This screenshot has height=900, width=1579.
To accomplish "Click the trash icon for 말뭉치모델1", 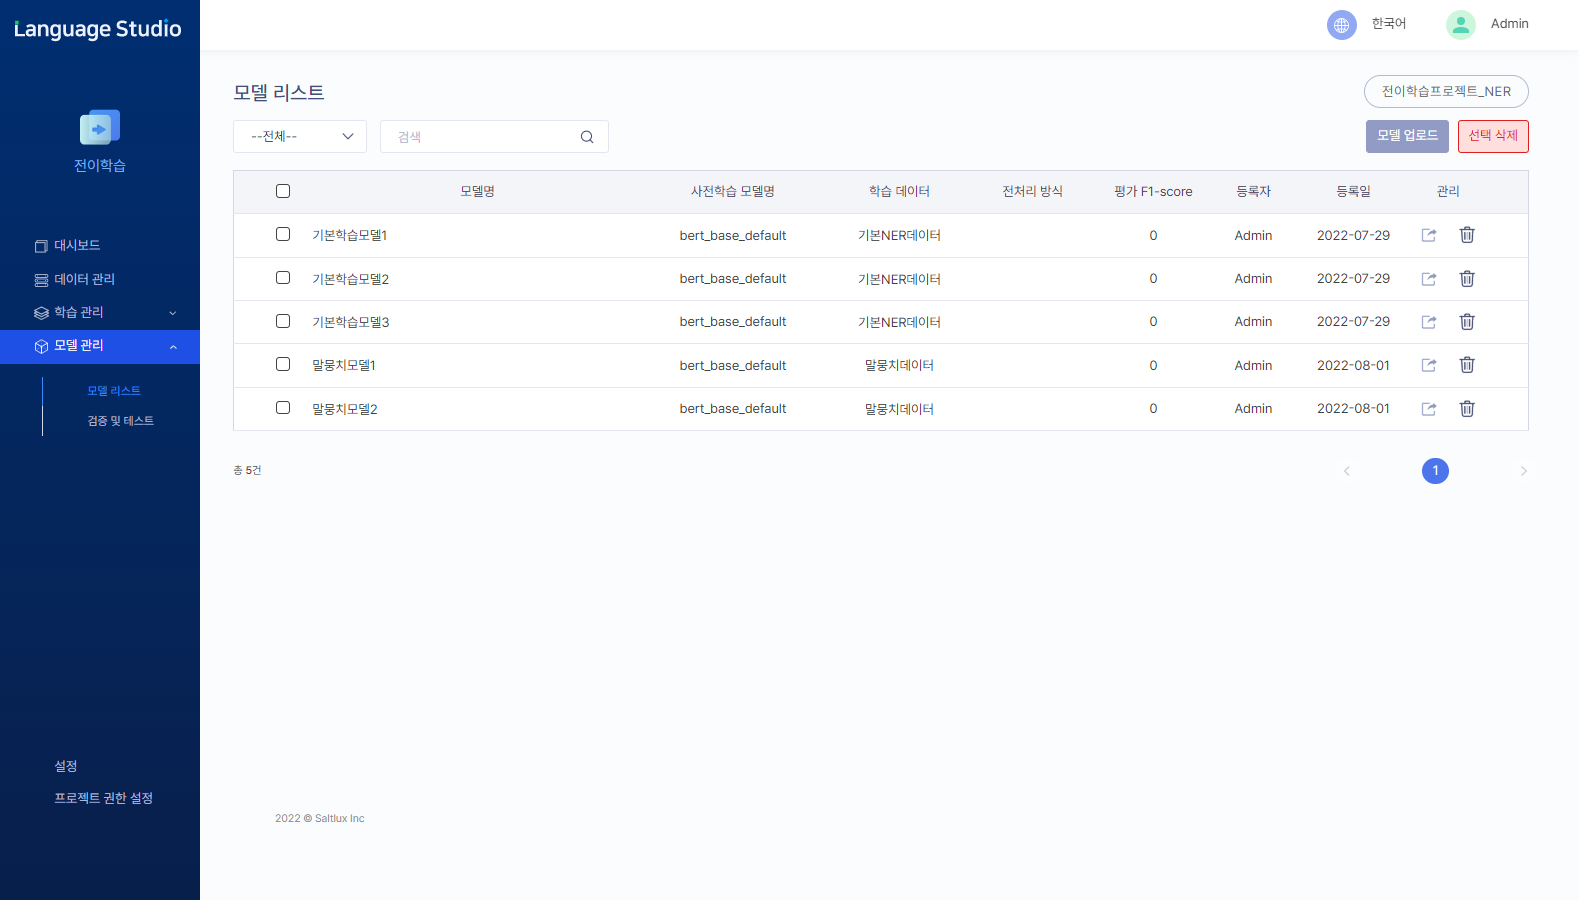I will (1467, 365).
